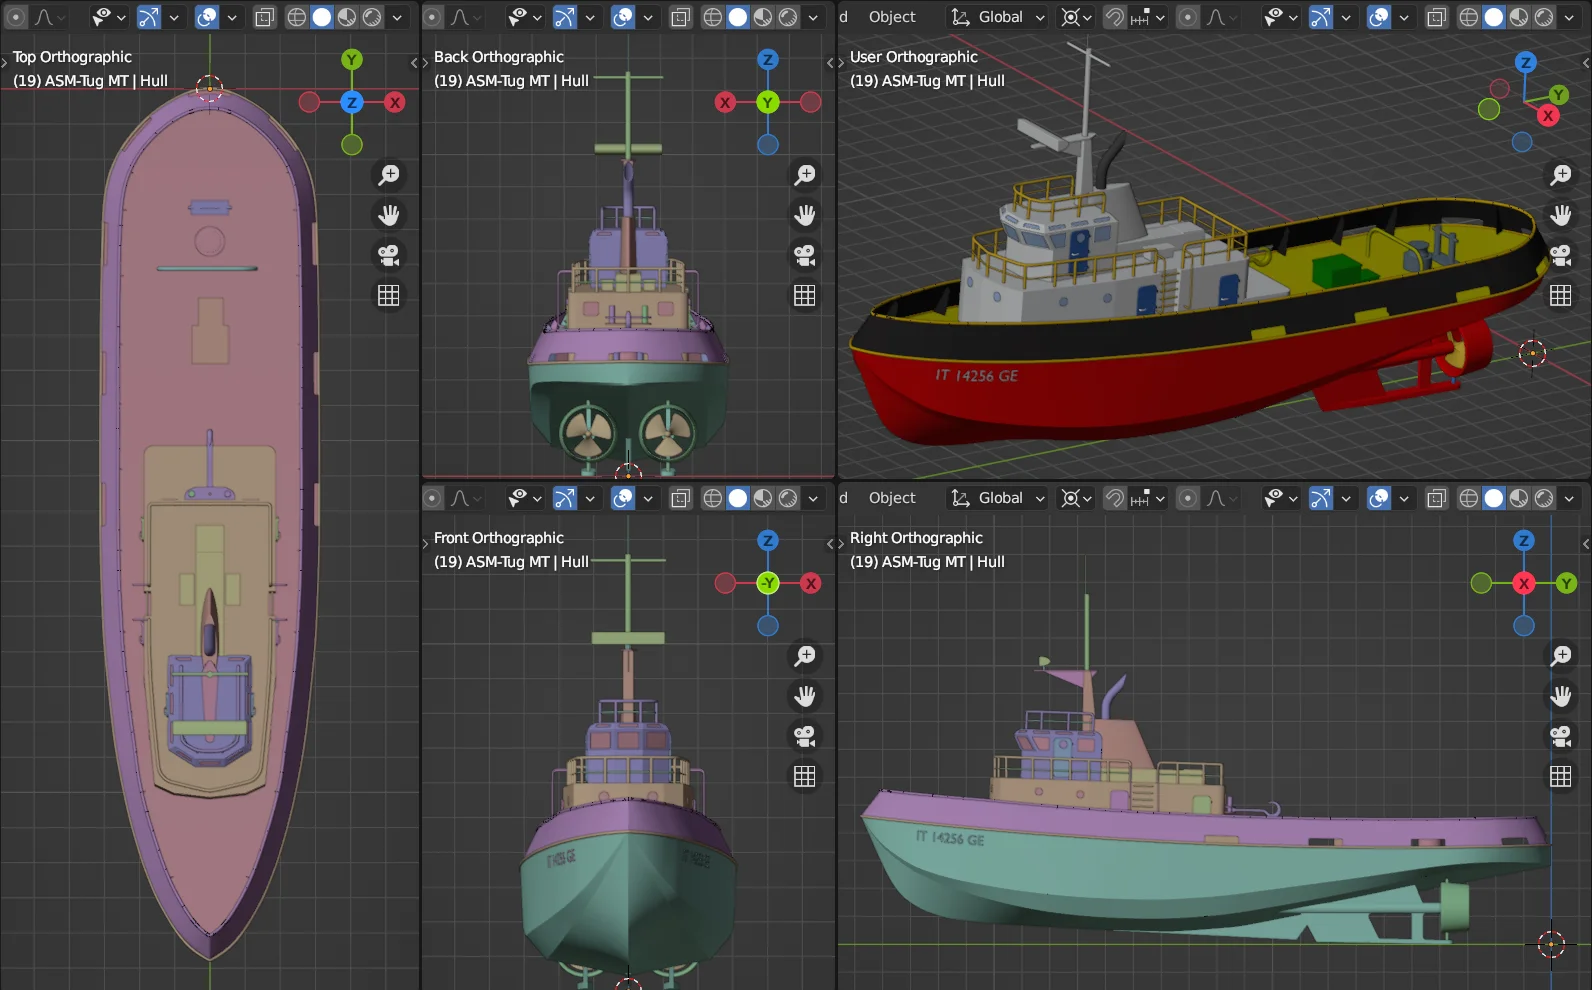Toggle Show Overlays in Top view header

[207, 17]
